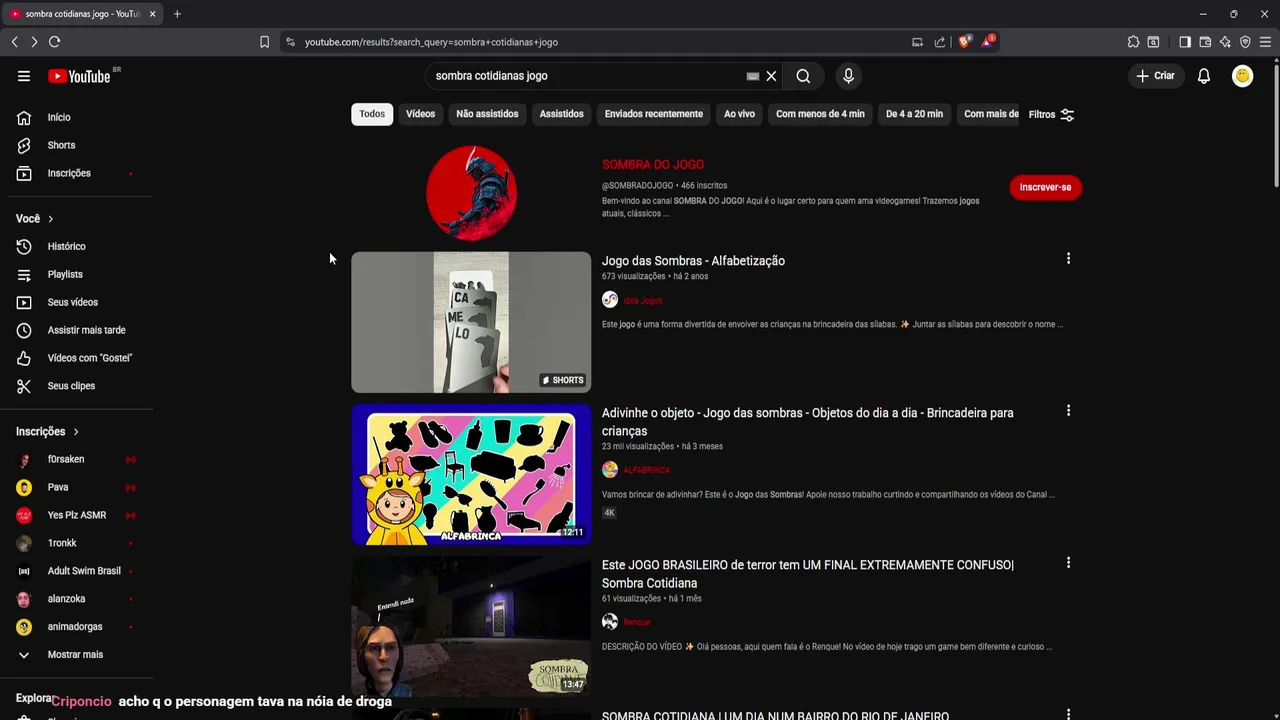The image size is (1280, 720).
Task: Open options menu for JOGO BRASILEIRO de terror
Action: pyautogui.click(x=1068, y=563)
